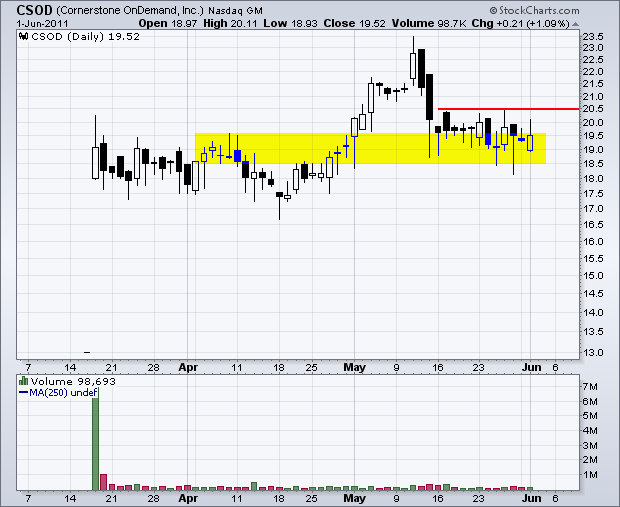Click the company name Cornerstone OnDemand, Inc.

pos(130,10)
